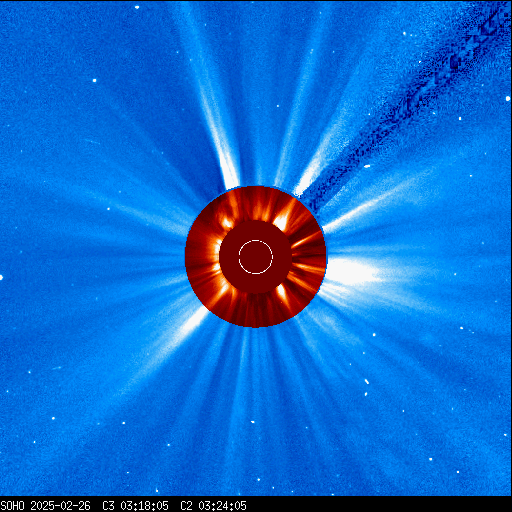Click the bright upper-left glow inside the red C2 ring
The image size is (512, 512).
pyautogui.click(x=228, y=222)
